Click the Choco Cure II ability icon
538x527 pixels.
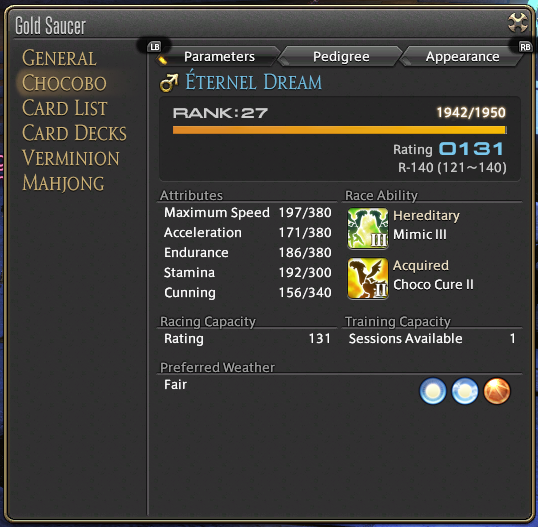[x=368, y=279]
